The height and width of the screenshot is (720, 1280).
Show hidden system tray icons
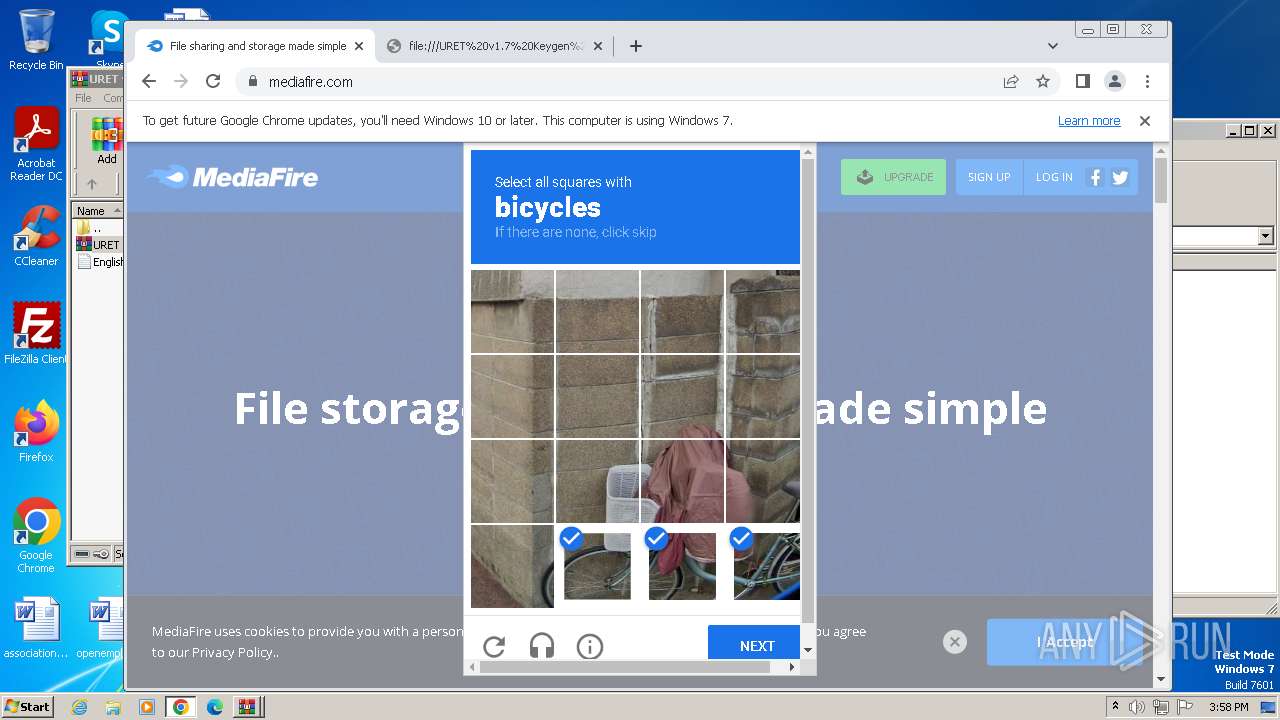[x=1115, y=707]
